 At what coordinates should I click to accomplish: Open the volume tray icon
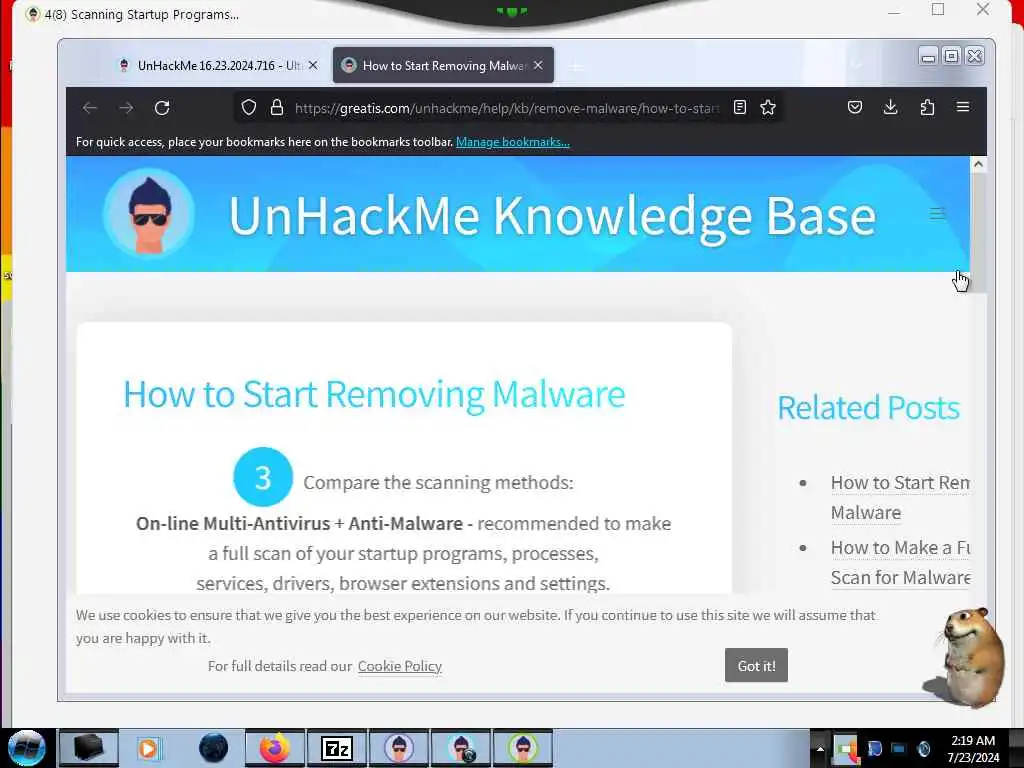point(923,749)
